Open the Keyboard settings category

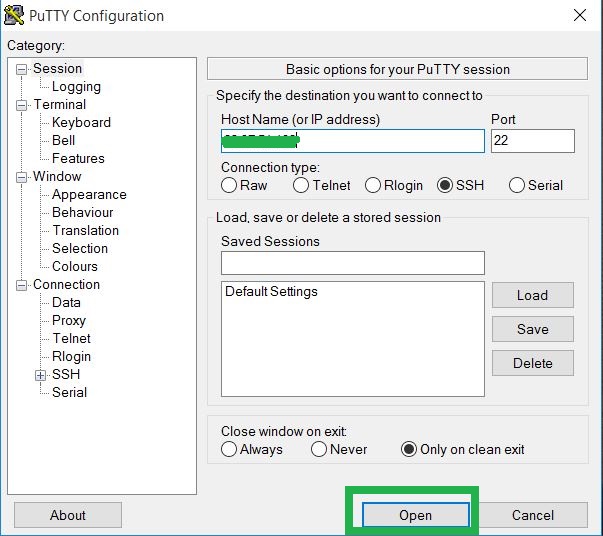click(81, 123)
